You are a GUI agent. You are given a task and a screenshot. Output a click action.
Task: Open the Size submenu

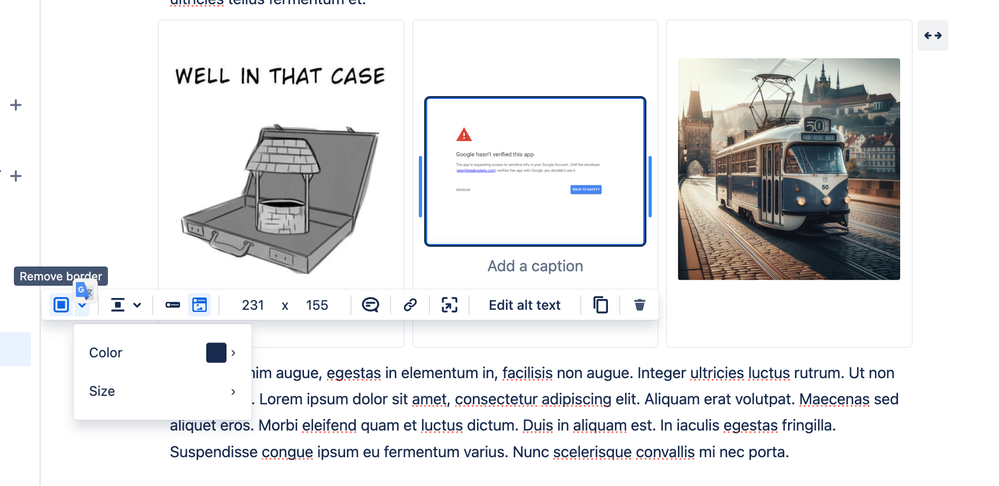click(162, 391)
